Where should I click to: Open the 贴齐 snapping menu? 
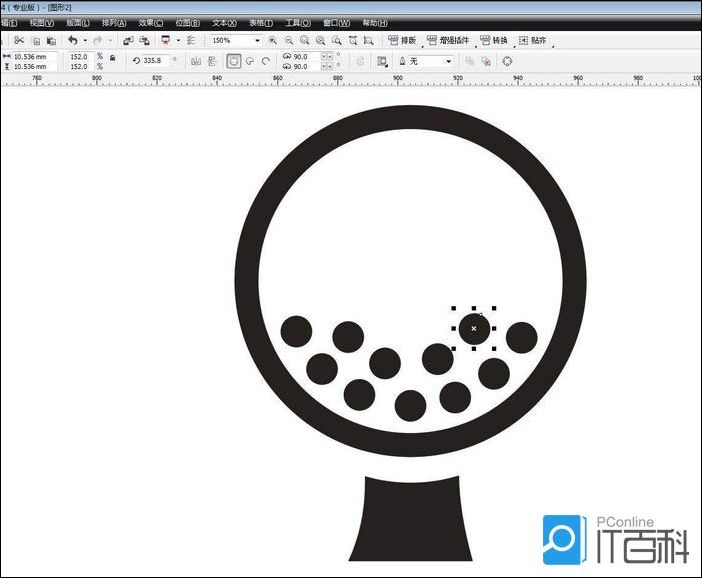point(533,41)
